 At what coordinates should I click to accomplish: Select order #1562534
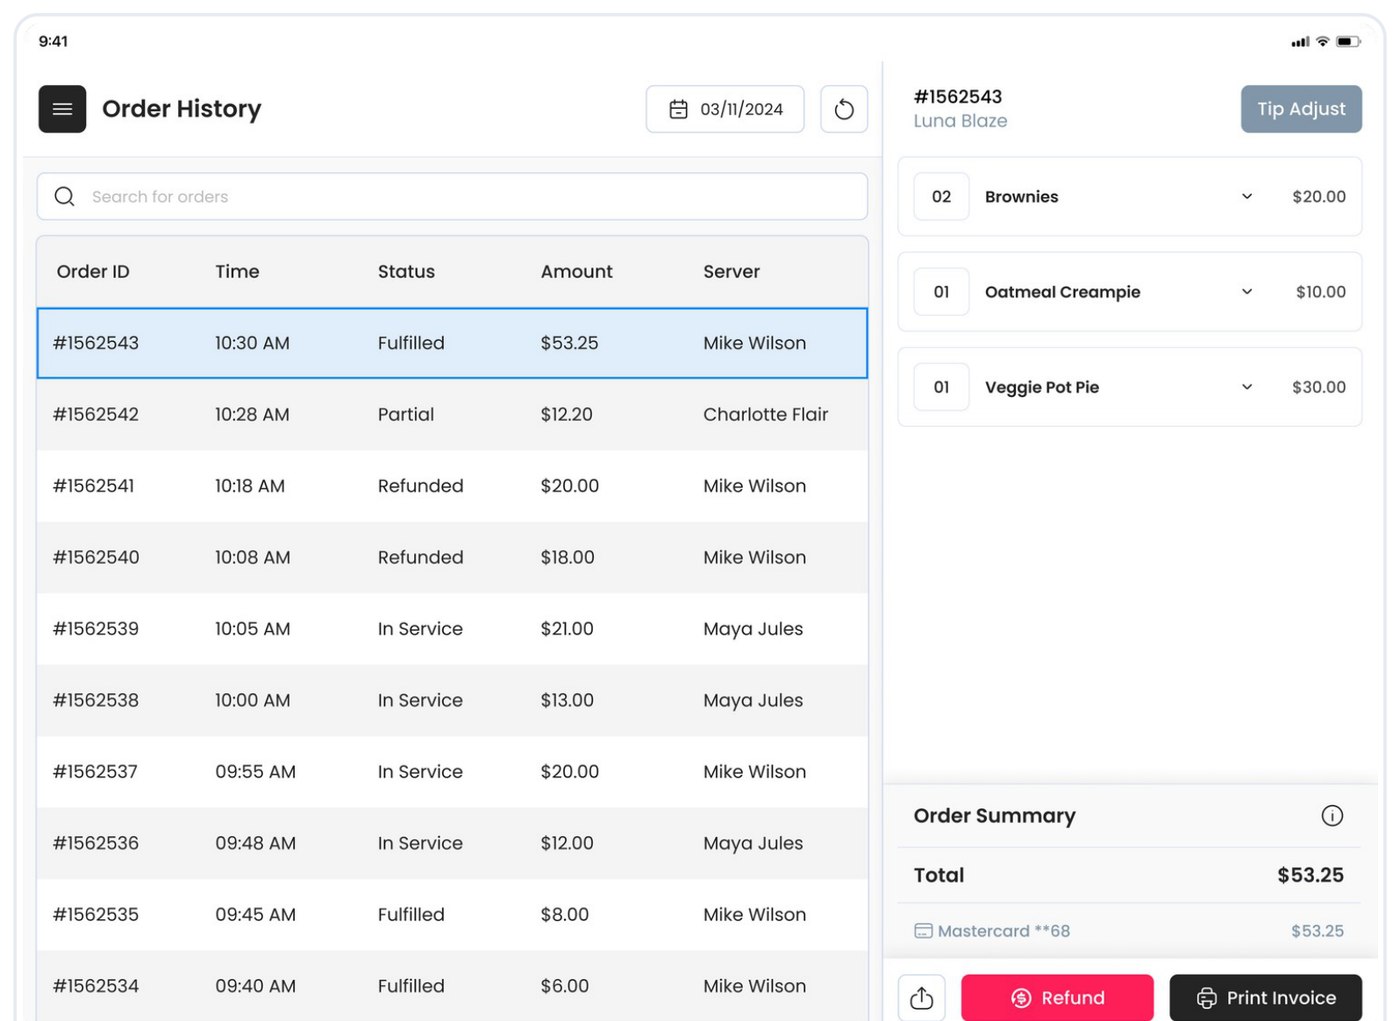(x=452, y=986)
